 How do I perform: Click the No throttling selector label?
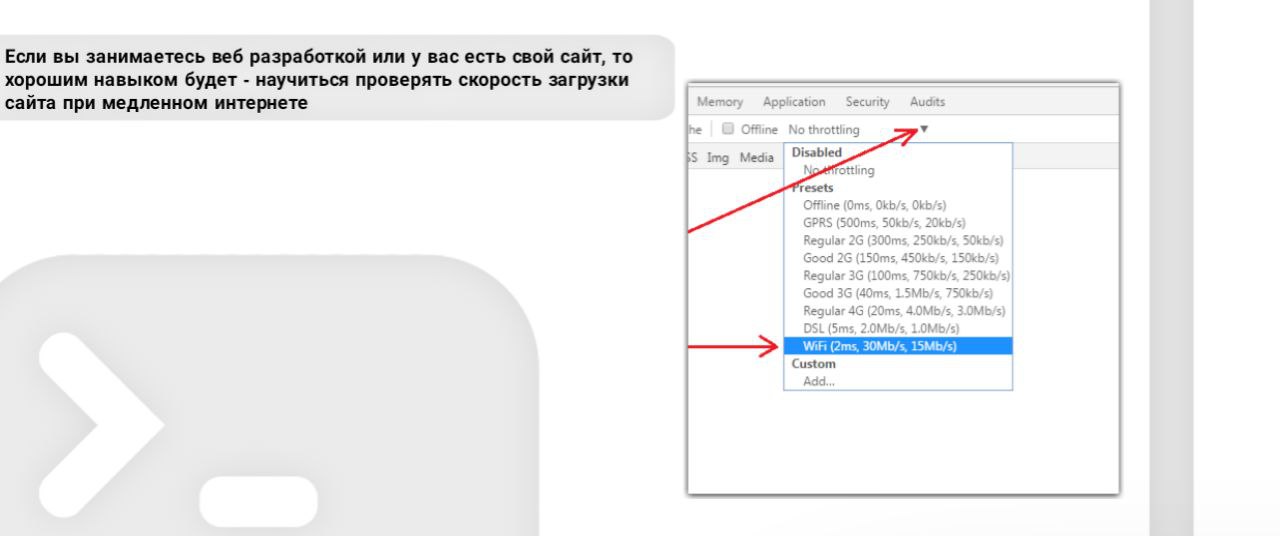pyautogui.click(x=823, y=130)
